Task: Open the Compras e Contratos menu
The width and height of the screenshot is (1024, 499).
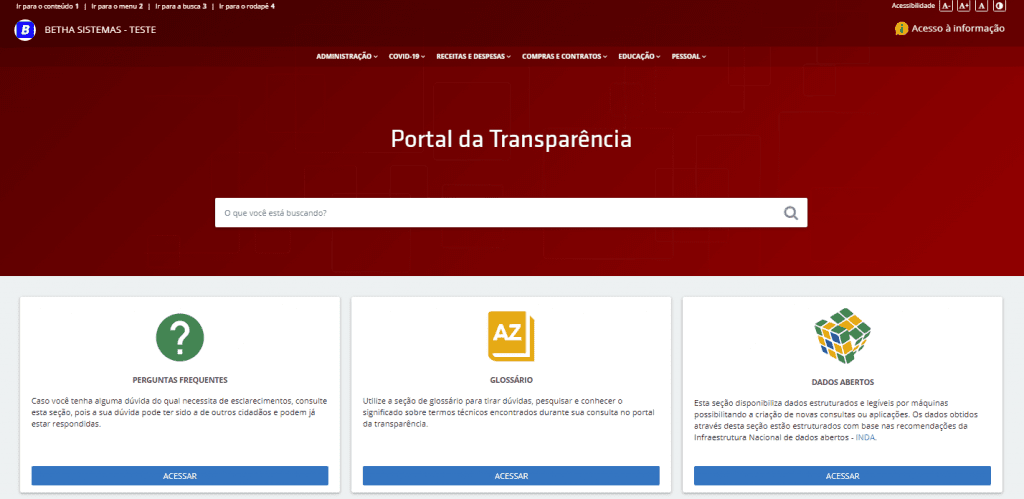Action: click(x=564, y=57)
